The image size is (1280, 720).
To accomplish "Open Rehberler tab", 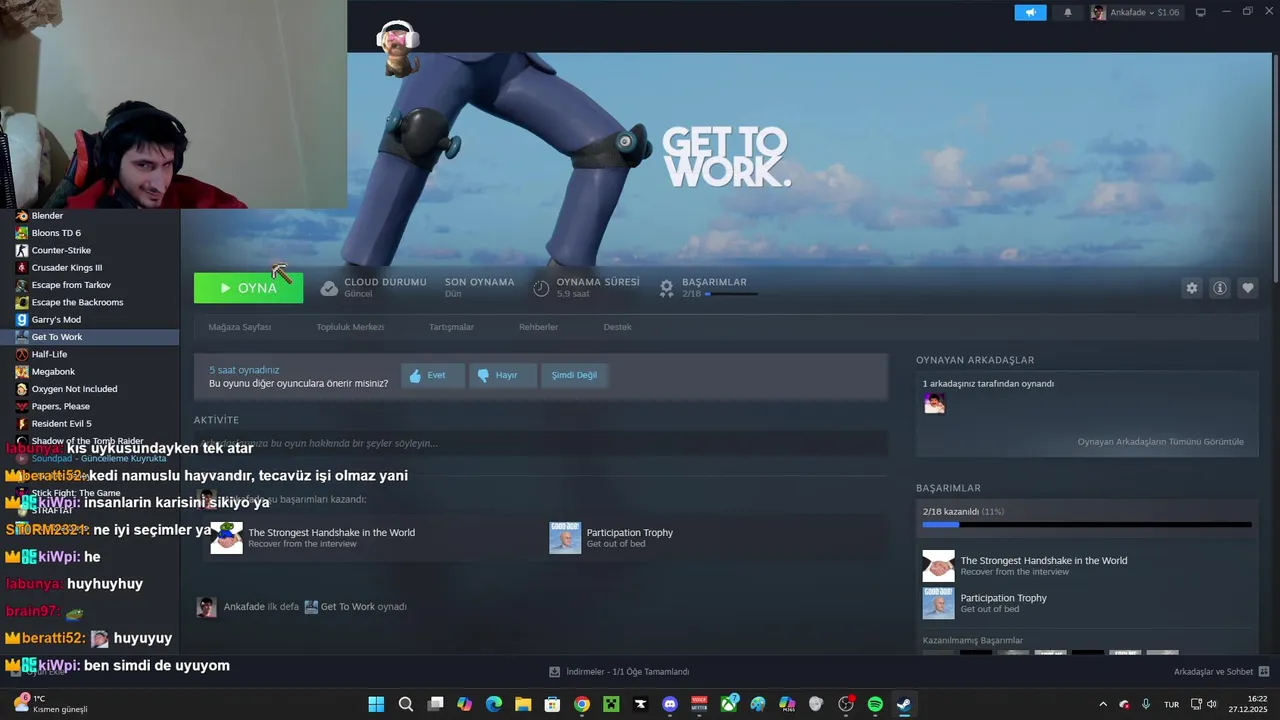I will click(538, 327).
